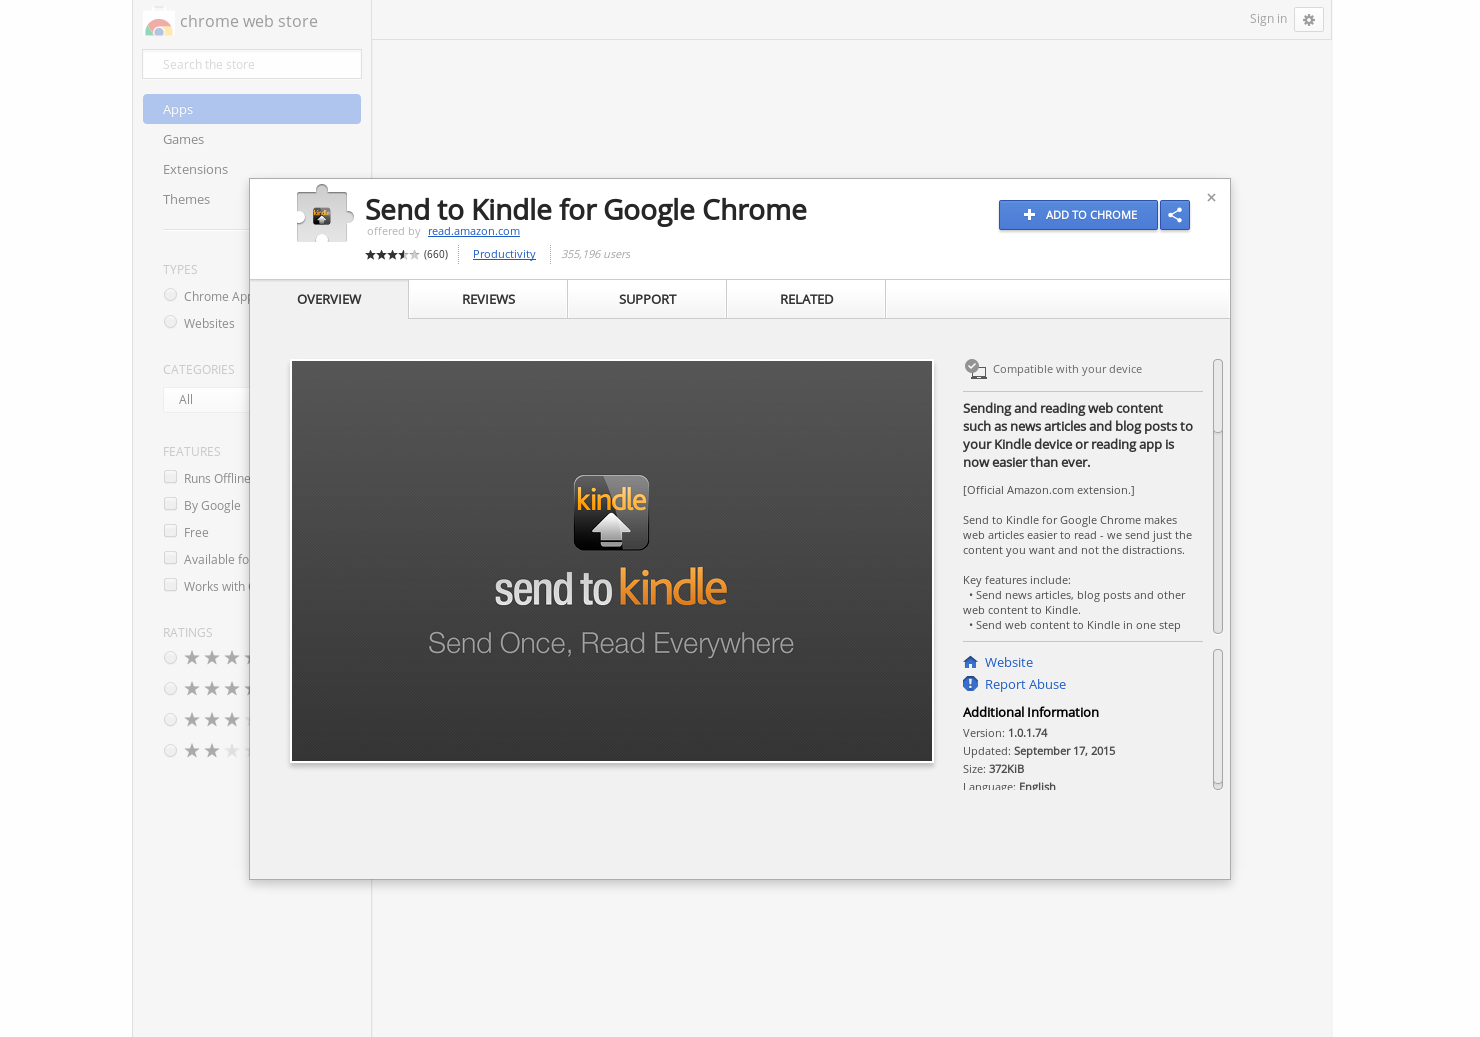The height and width of the screenshot is (1037, 1480).
Task: Open the read.amazon.com link
Action: (473, 230)
